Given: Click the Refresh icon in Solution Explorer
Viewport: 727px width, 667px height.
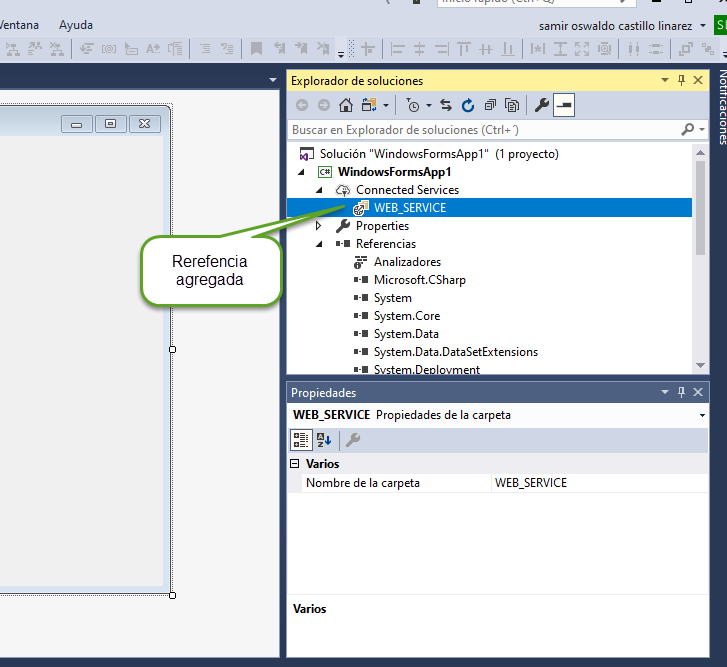Looking at the screenshot, I should pos(467,105).
